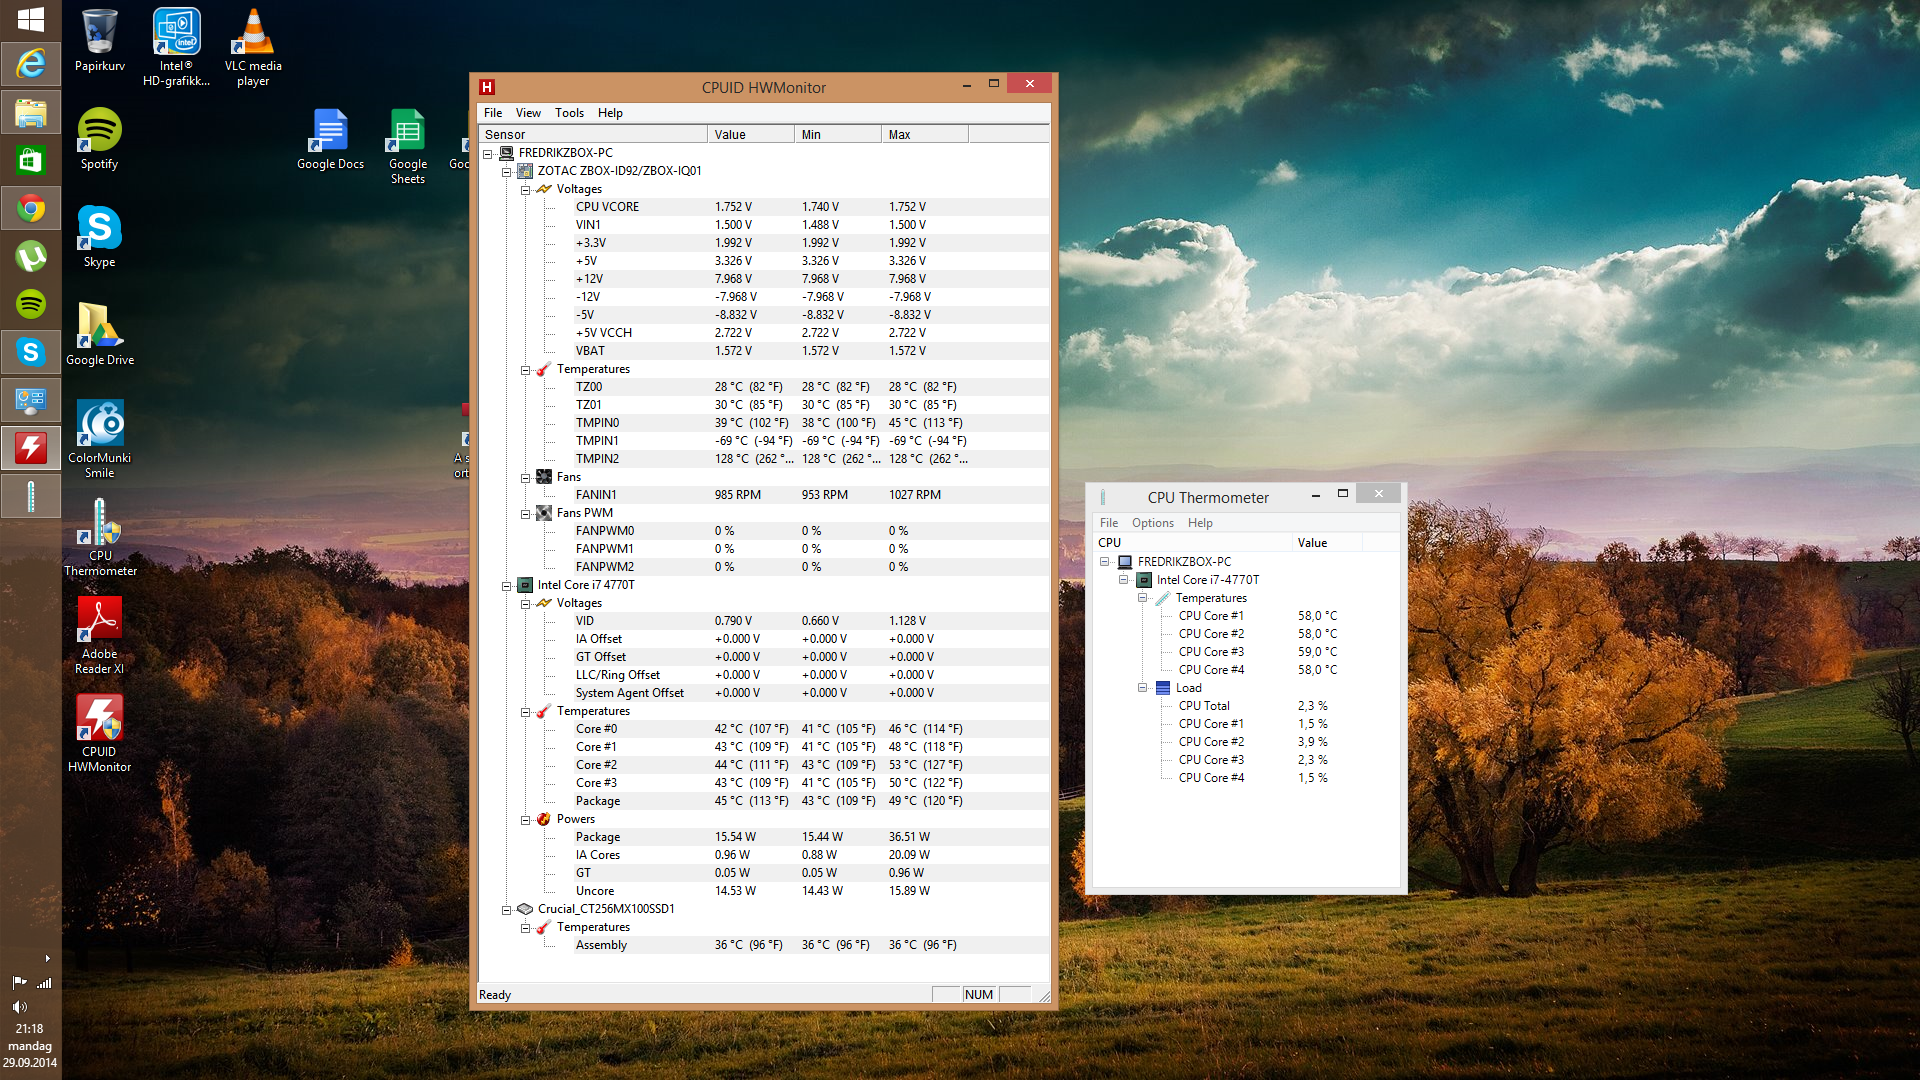The width and height of the screenshot is (1920, 1080).
Task: Switch to Spotify in taskbar
Action: (x=31, y=304)
